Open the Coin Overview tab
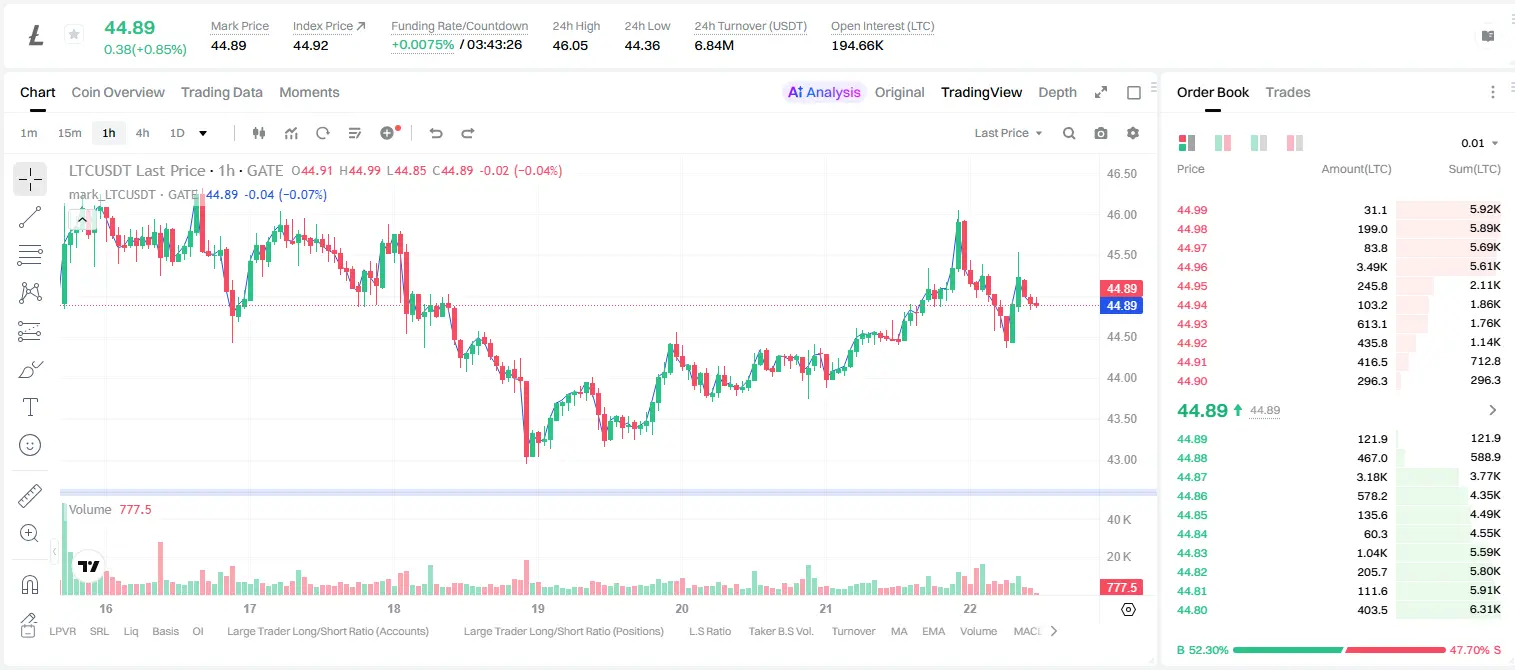 click(118, 92)
